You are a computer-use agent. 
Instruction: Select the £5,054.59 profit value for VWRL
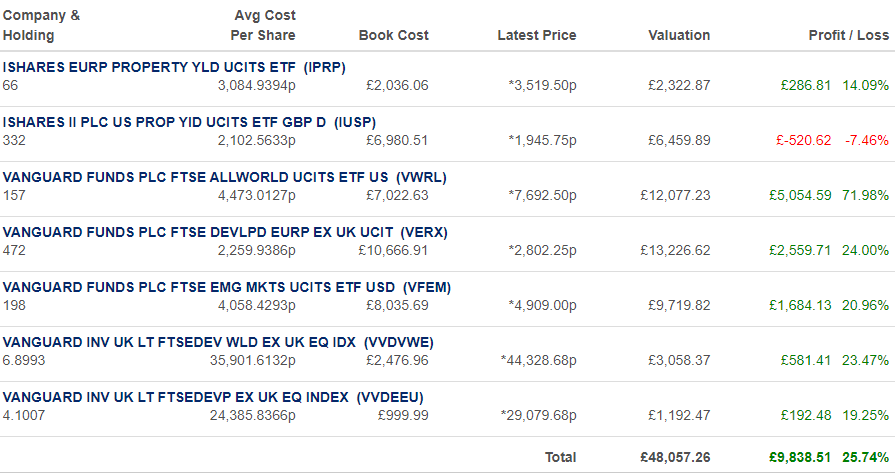click(x=800, y=195)
